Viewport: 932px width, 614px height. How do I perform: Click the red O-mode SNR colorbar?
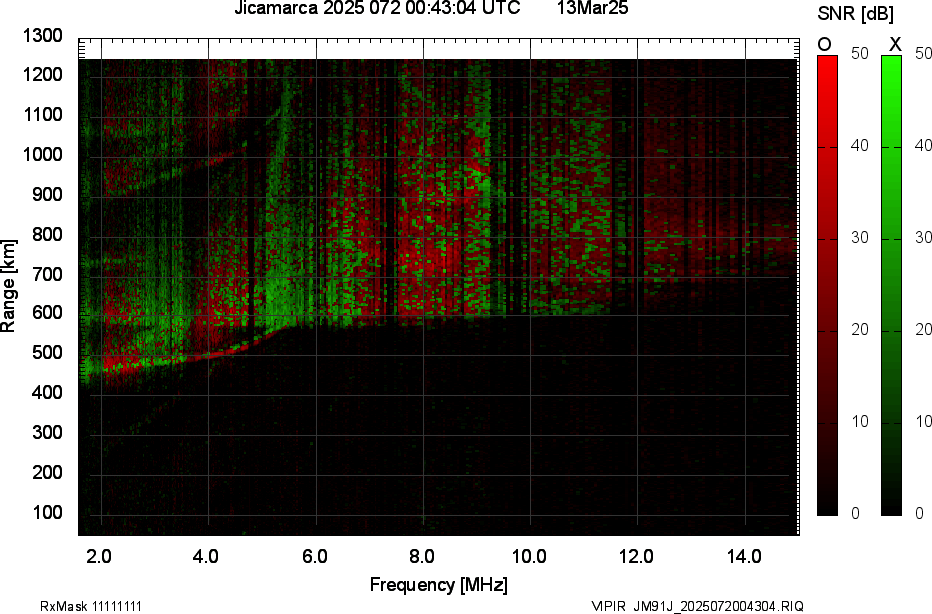pos(827,285)
